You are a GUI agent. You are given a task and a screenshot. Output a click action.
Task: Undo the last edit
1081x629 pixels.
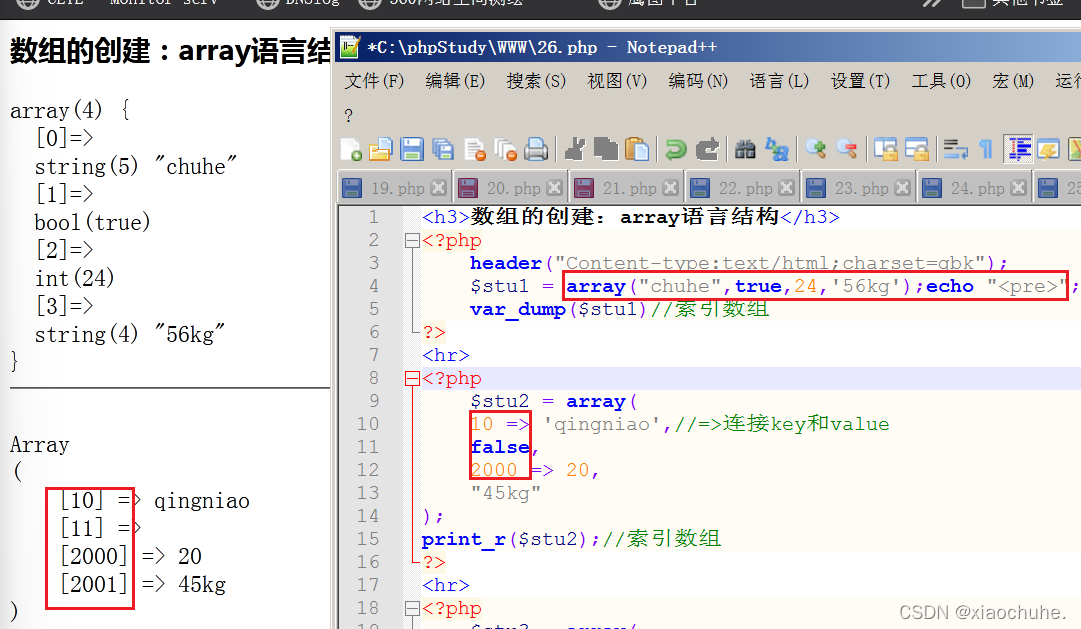coord(676,149)
